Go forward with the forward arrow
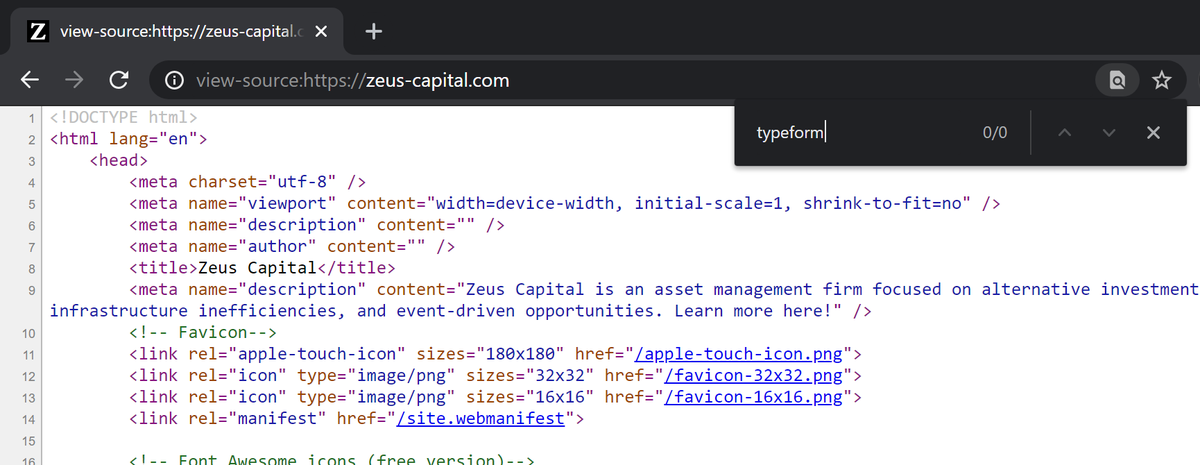Screen dimensions: 1200x465 [x=75, y=80]
